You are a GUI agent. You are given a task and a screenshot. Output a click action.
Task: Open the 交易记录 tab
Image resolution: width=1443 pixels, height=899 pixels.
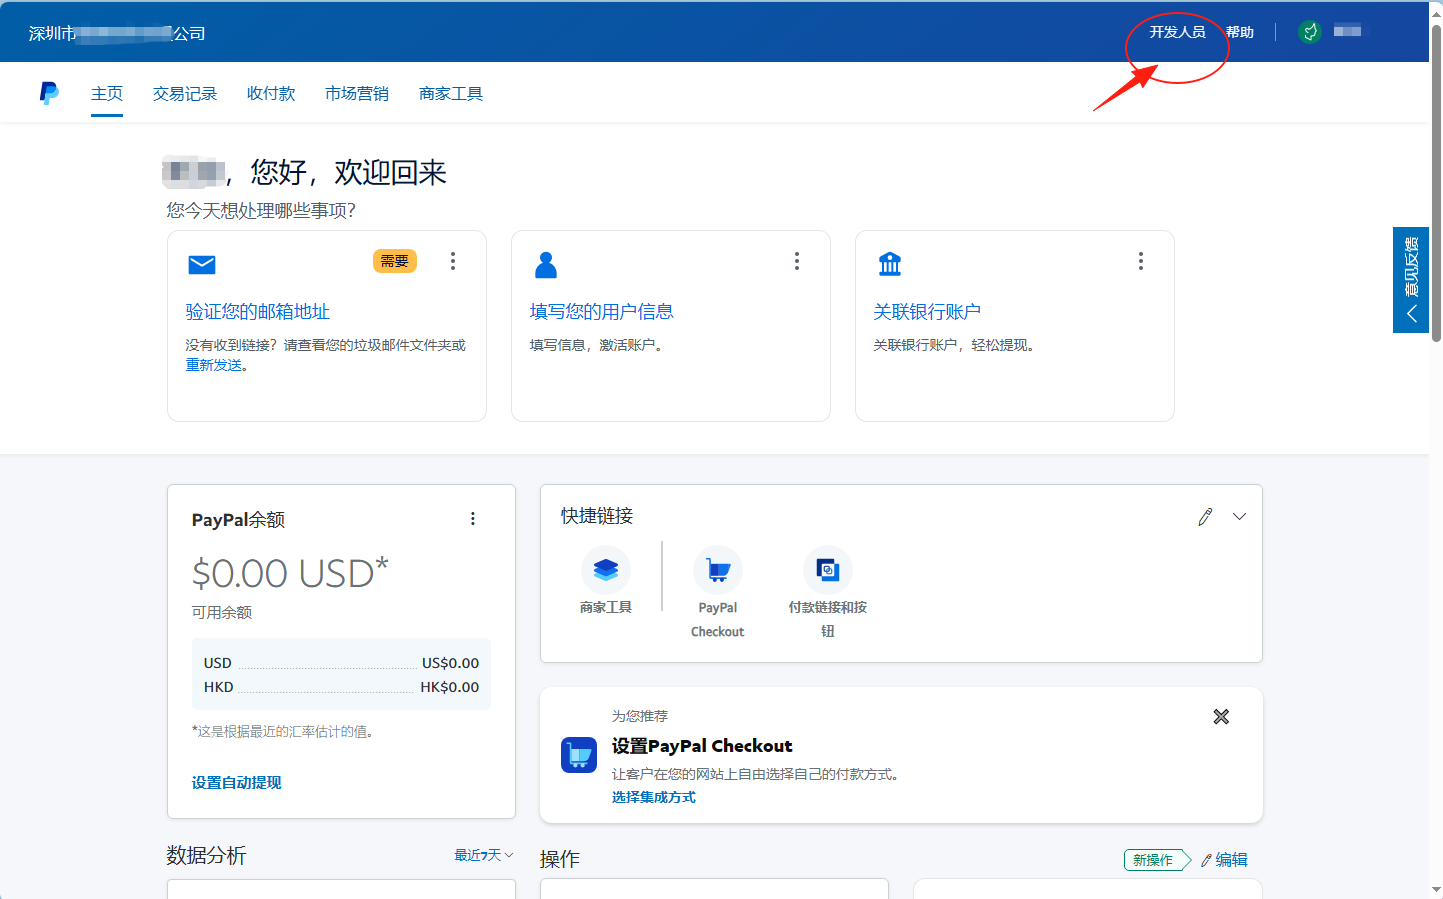tap(185, 93)
